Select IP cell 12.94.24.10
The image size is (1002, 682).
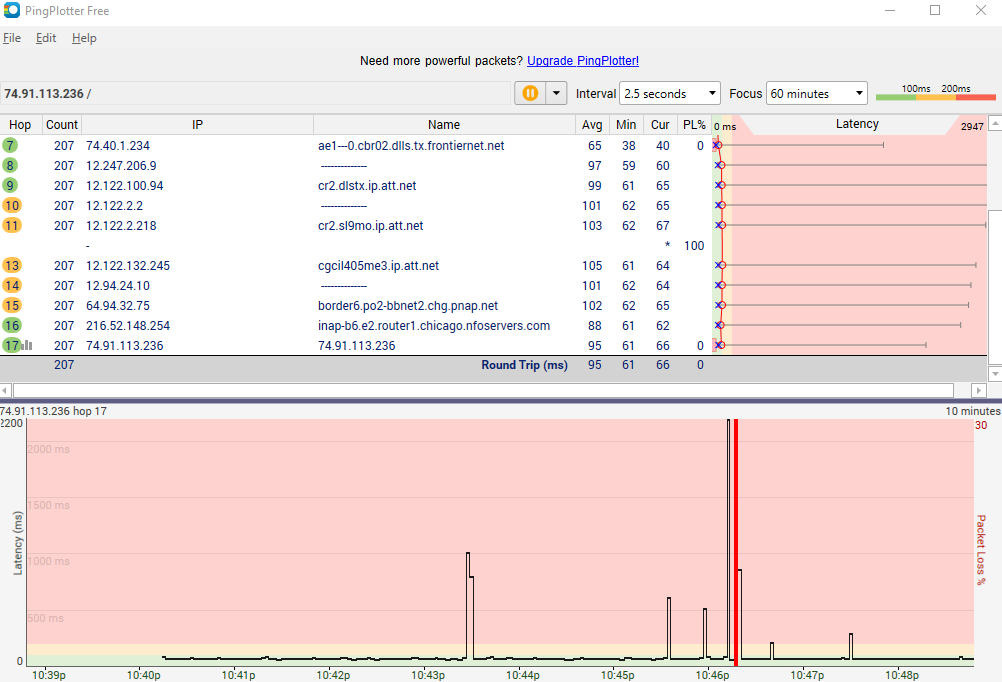click(118, 285)
